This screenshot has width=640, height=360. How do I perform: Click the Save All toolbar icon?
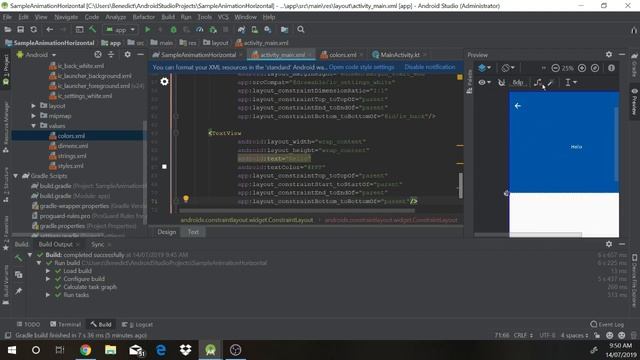(20, 29)
